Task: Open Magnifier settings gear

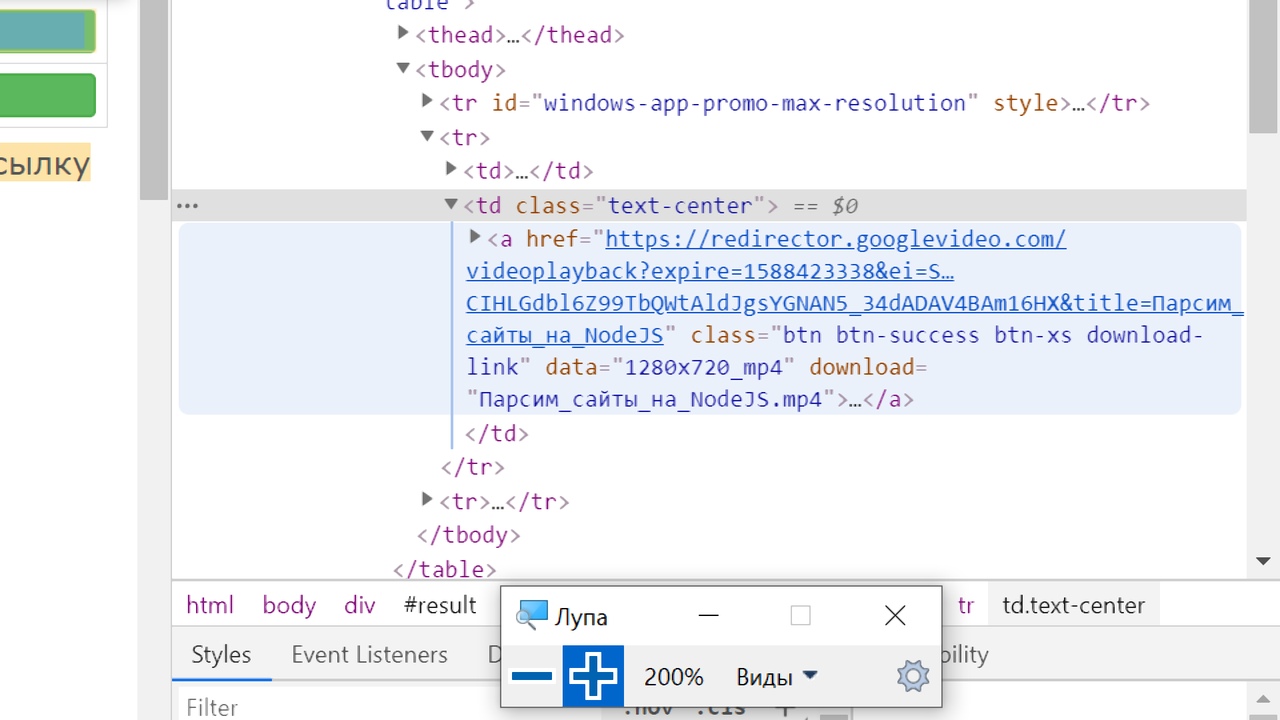Action: (x=913, y=677)
